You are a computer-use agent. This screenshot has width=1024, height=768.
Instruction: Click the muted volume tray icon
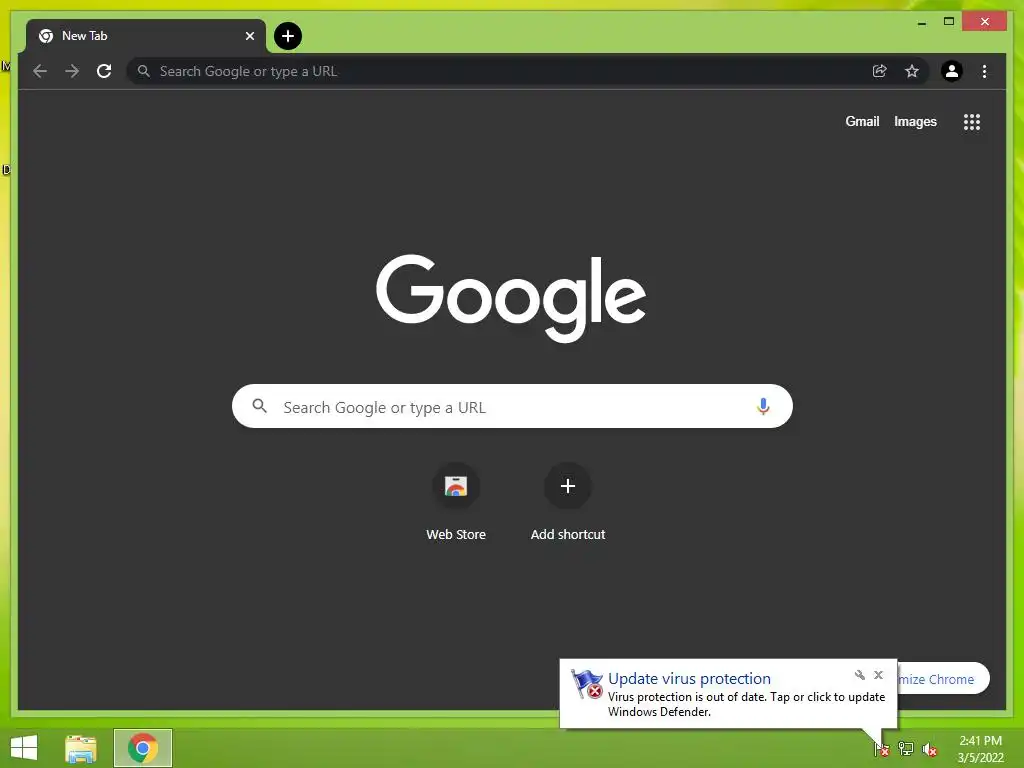tap(929, 749)
